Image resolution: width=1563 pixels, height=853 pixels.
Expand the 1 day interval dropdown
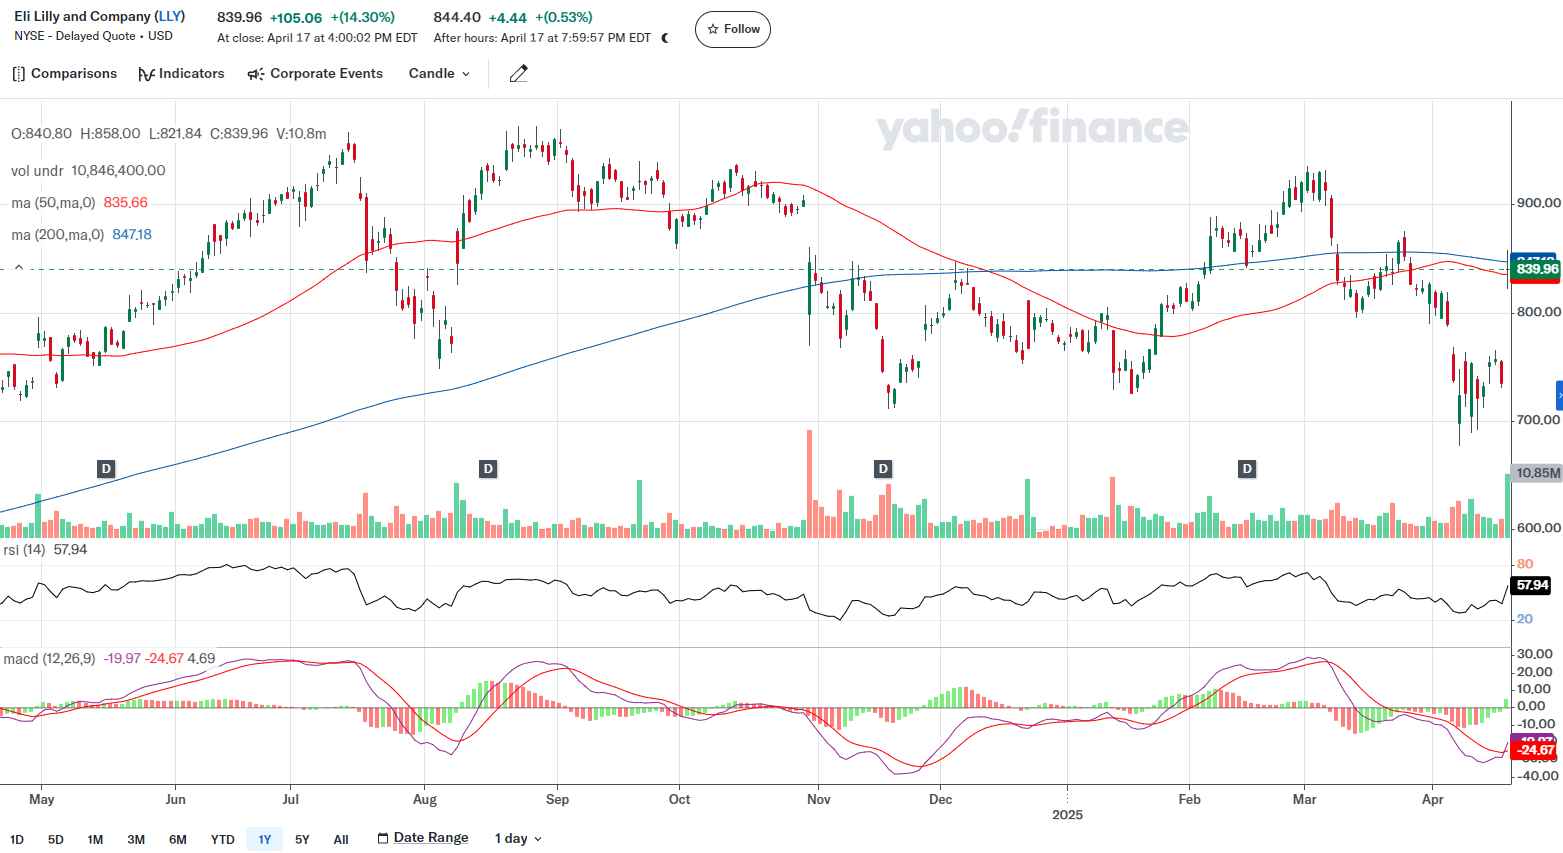pyautogui.click(x=518, y=839)
